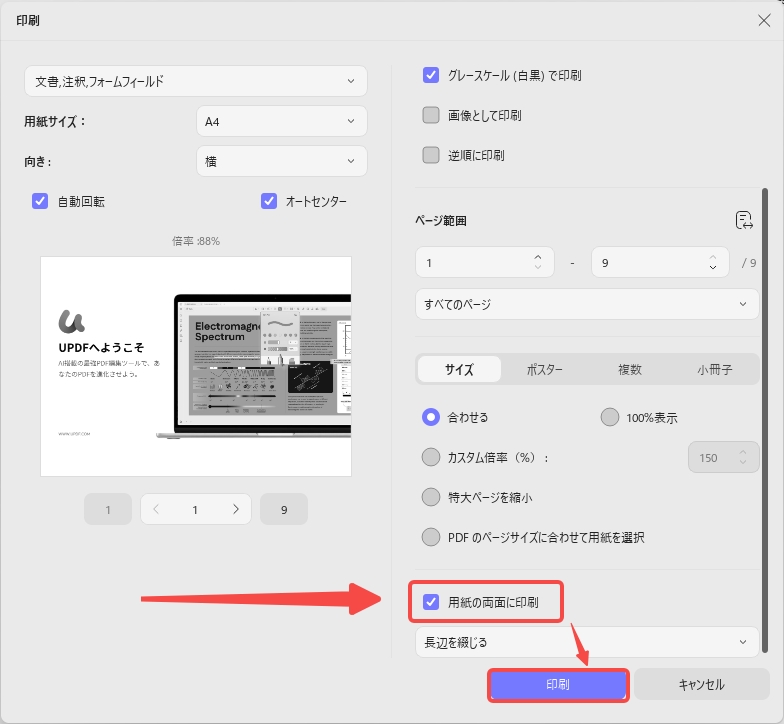Open 長辺を綴じる binding dropdown

coord(586,642)
